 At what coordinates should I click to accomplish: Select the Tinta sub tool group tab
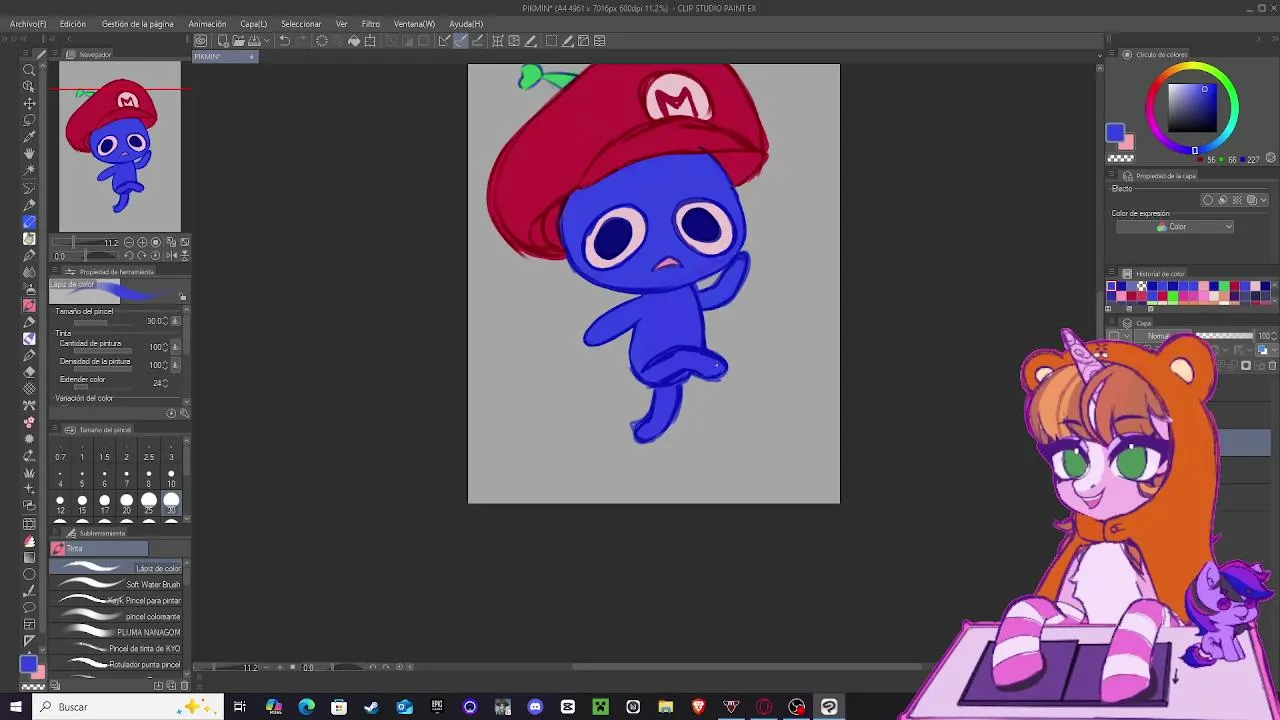click(99, 548)
